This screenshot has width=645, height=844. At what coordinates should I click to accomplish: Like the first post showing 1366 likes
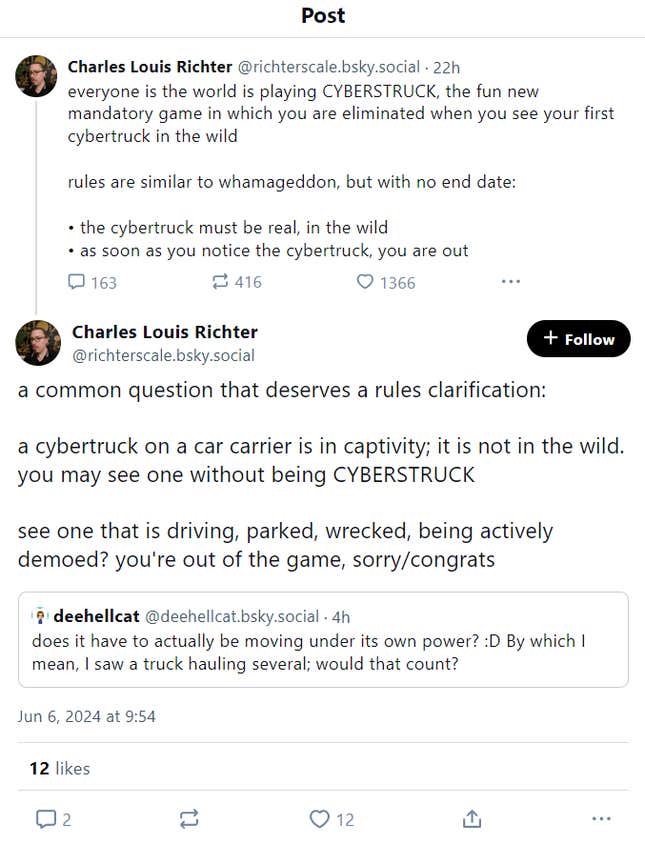click(366, 282)
